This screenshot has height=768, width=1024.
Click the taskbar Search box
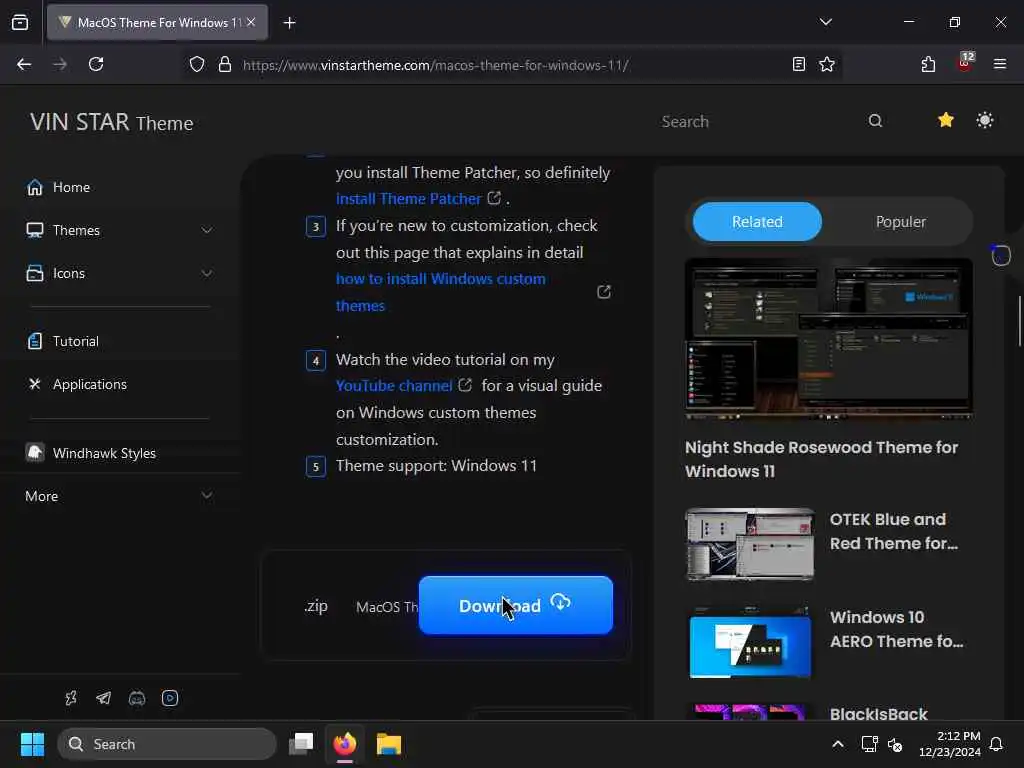pyautogui.click(x=167, y=744)
